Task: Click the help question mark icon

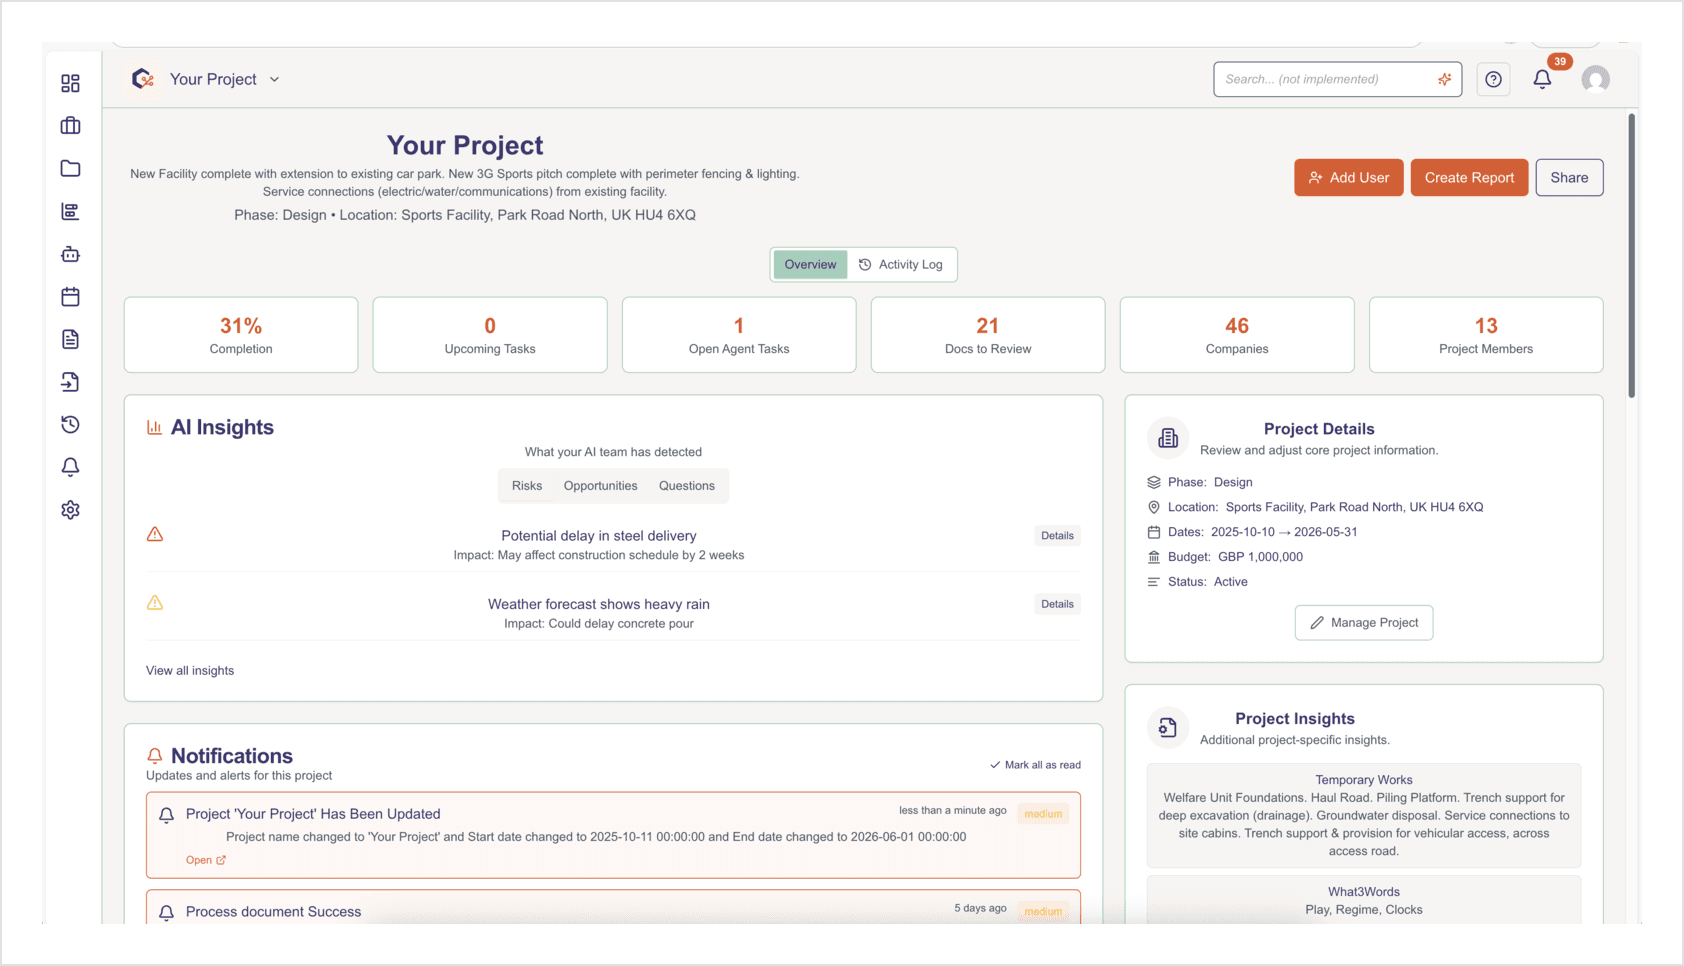Action: 1493,78
